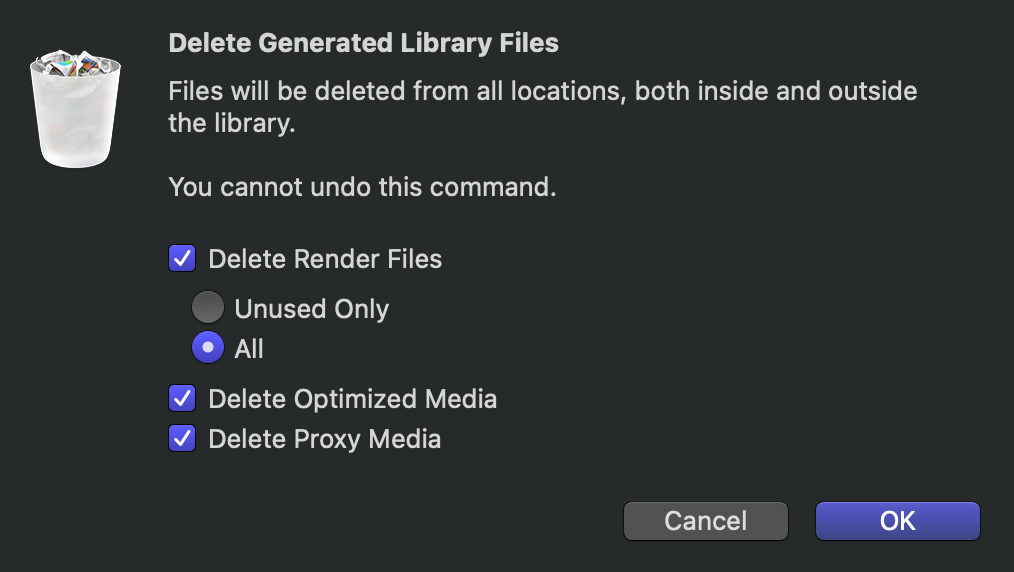Enable the Delete Render Files checkbox
The height and width of the screenshot is (572, 1014).
coord(182,259)
